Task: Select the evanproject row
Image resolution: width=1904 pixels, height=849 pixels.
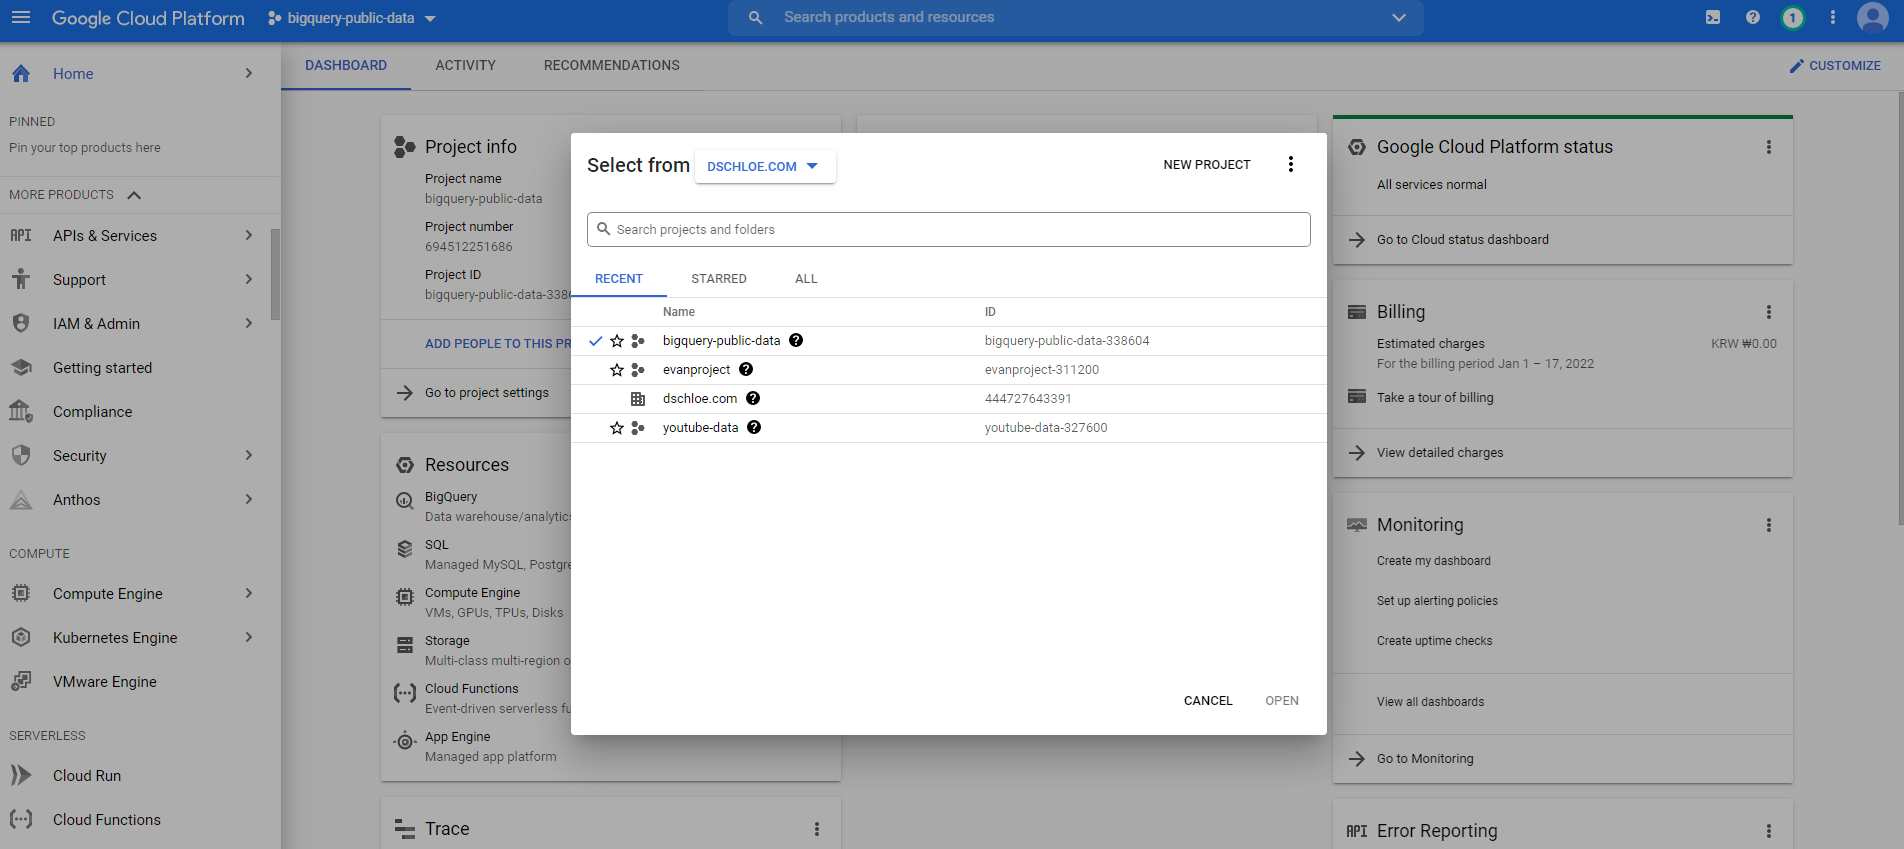Action: (949, 370)
